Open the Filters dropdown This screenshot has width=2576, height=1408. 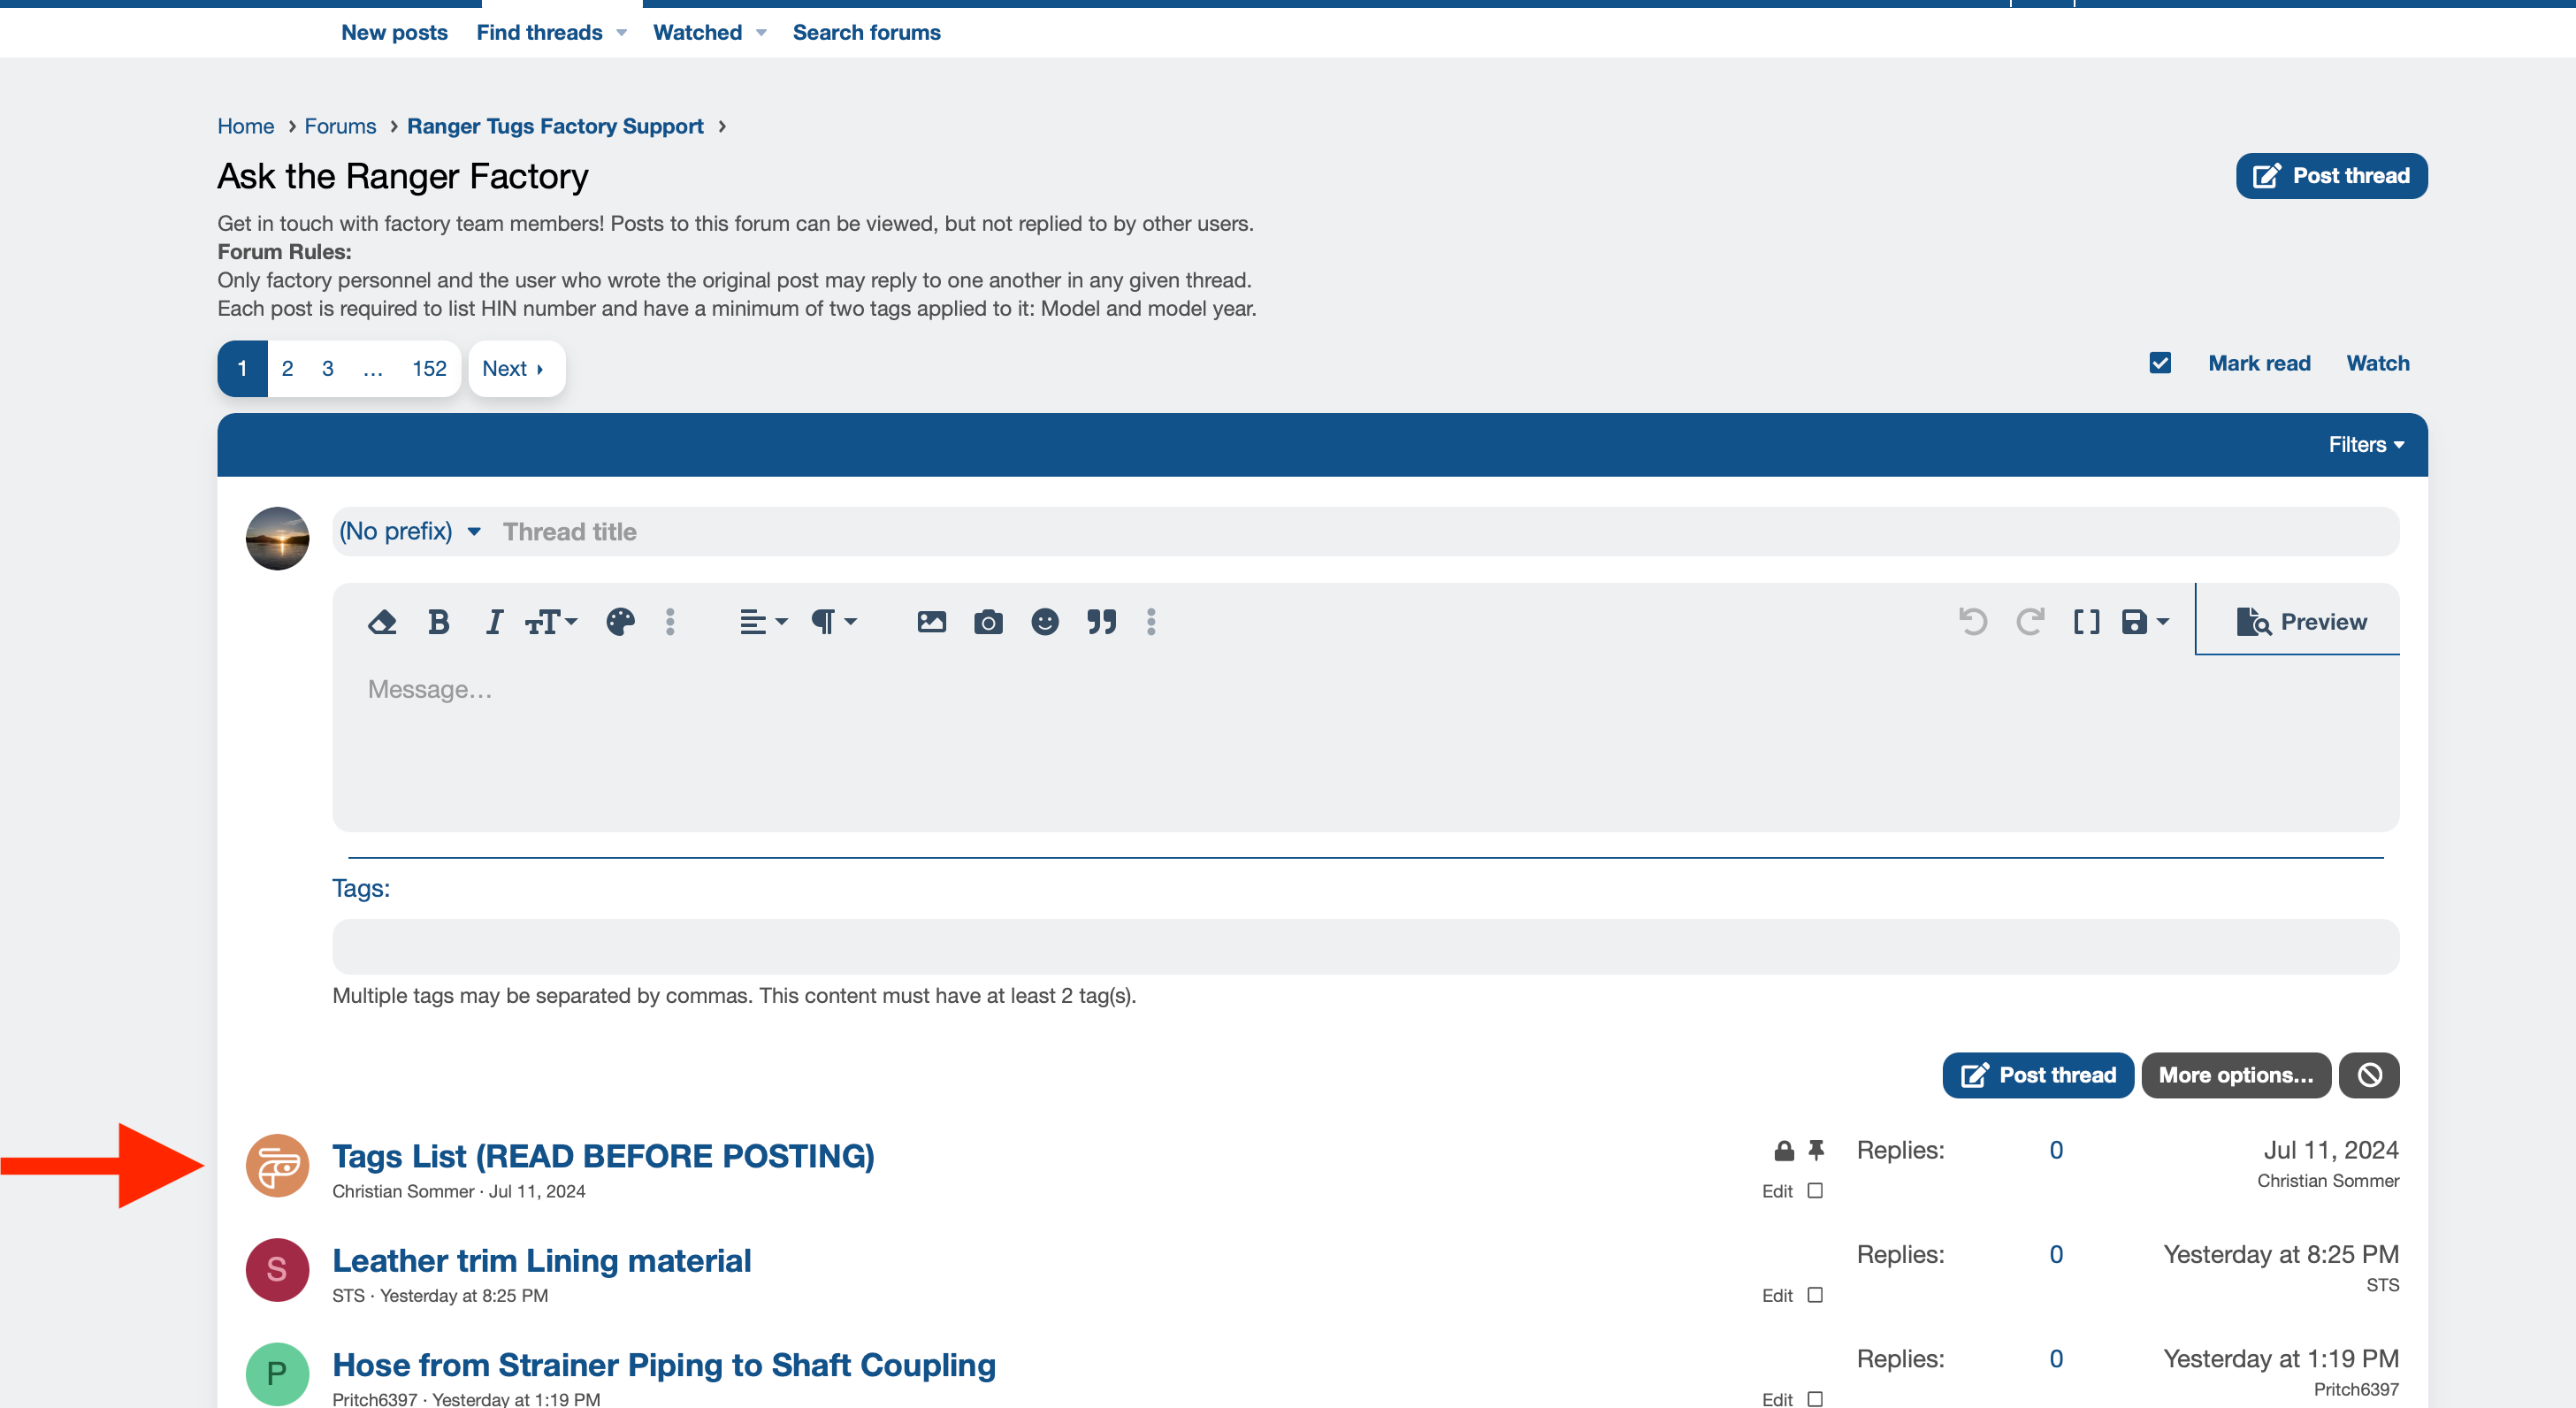(2366, 444)
